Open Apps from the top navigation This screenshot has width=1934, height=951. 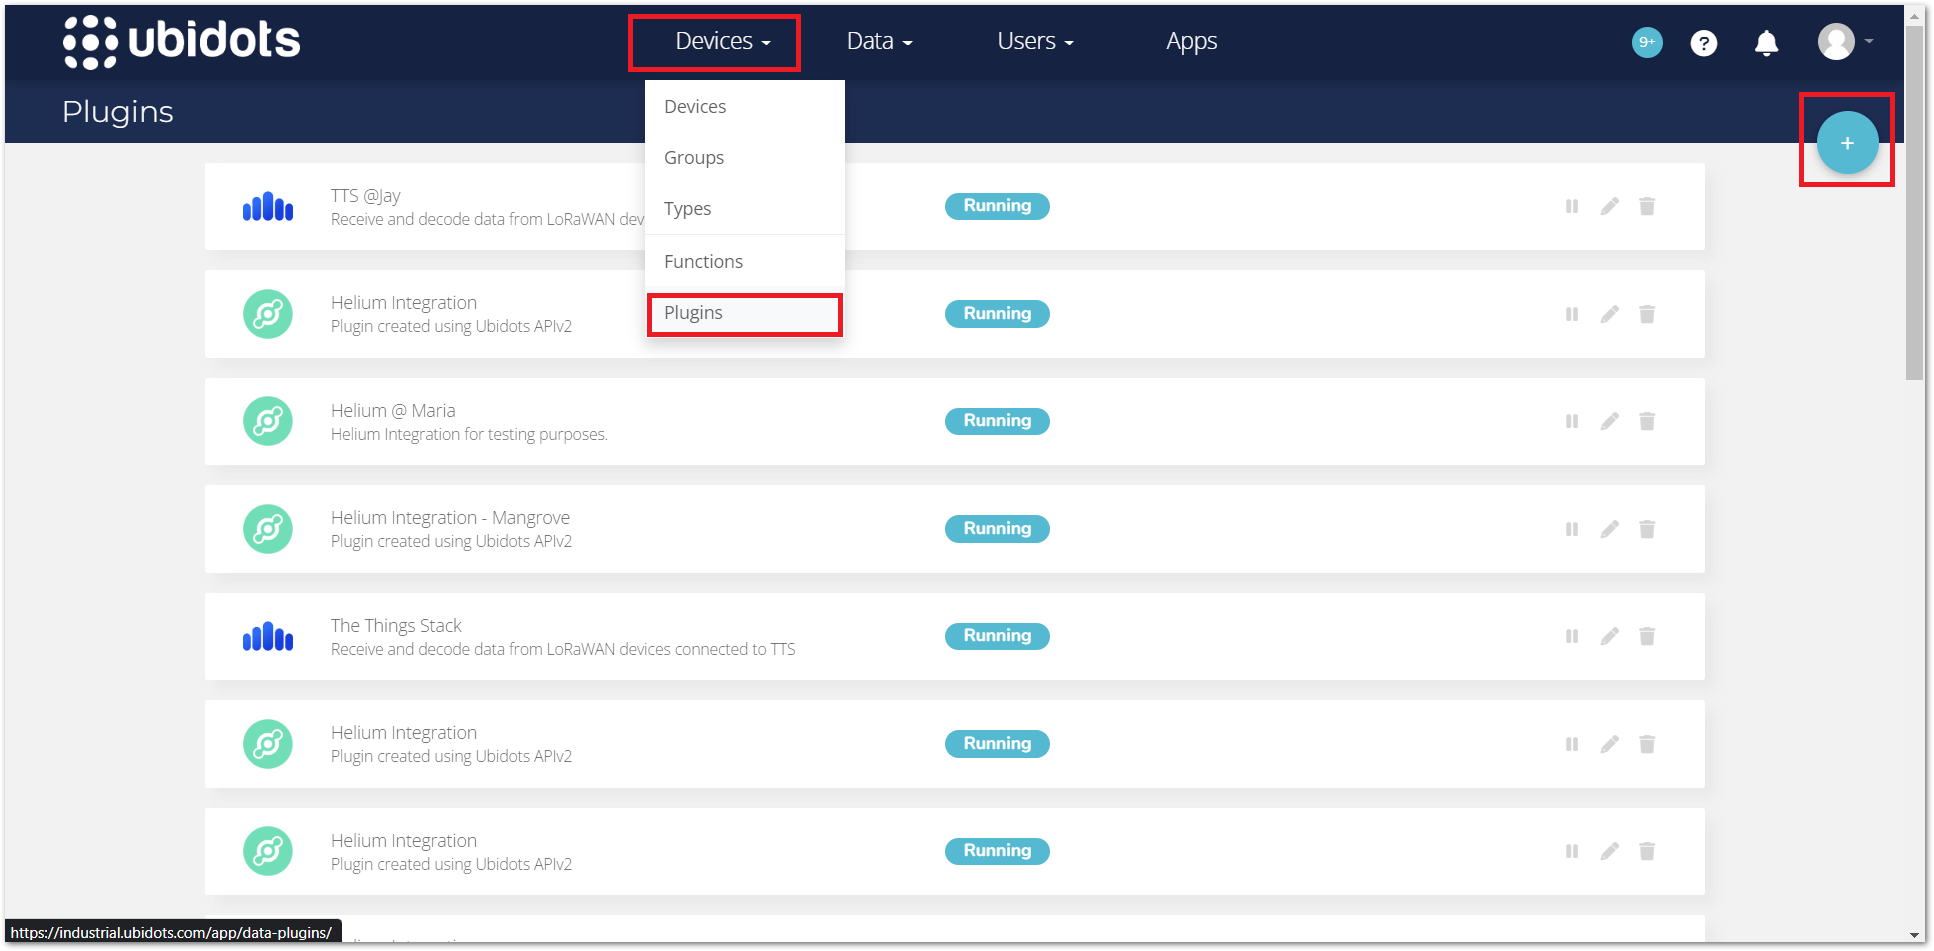point(1190,41)
